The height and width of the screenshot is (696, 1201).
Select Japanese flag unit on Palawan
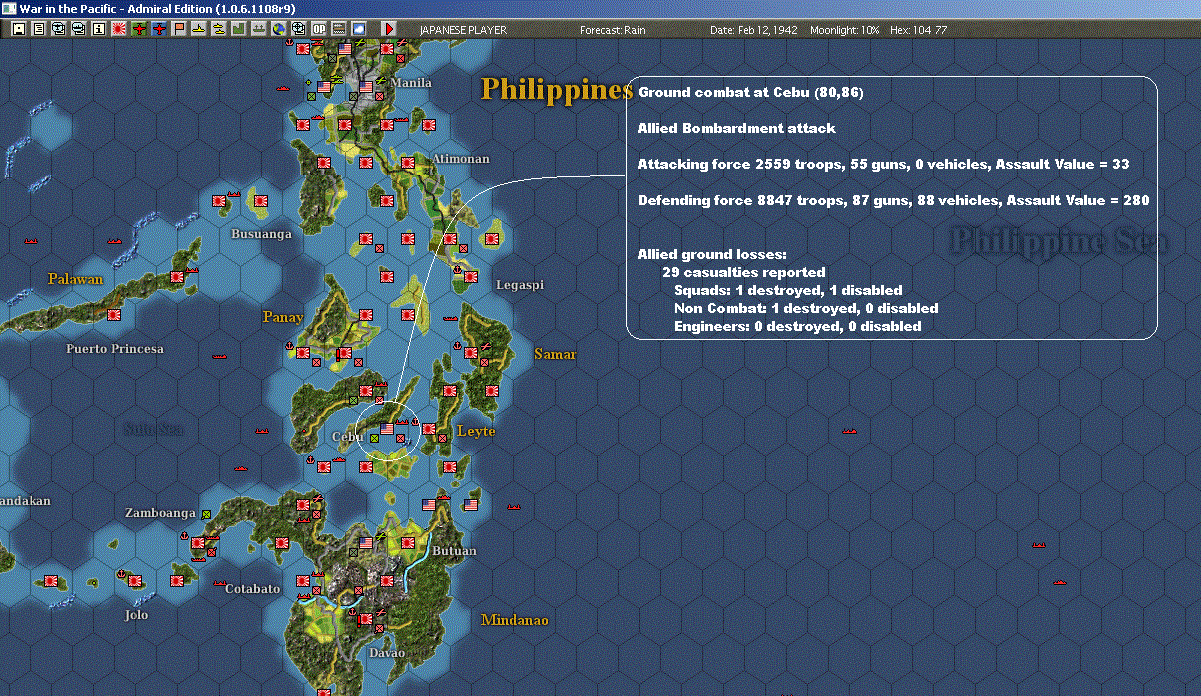click(x=177, y=275)
